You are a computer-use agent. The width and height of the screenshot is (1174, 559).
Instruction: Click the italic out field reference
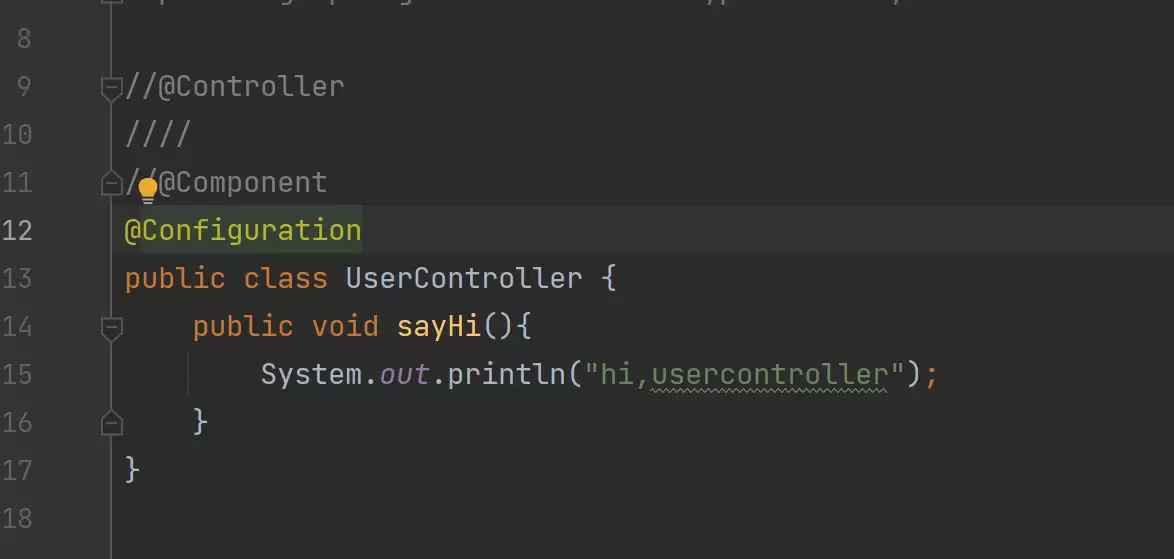[x=404, y=374]
